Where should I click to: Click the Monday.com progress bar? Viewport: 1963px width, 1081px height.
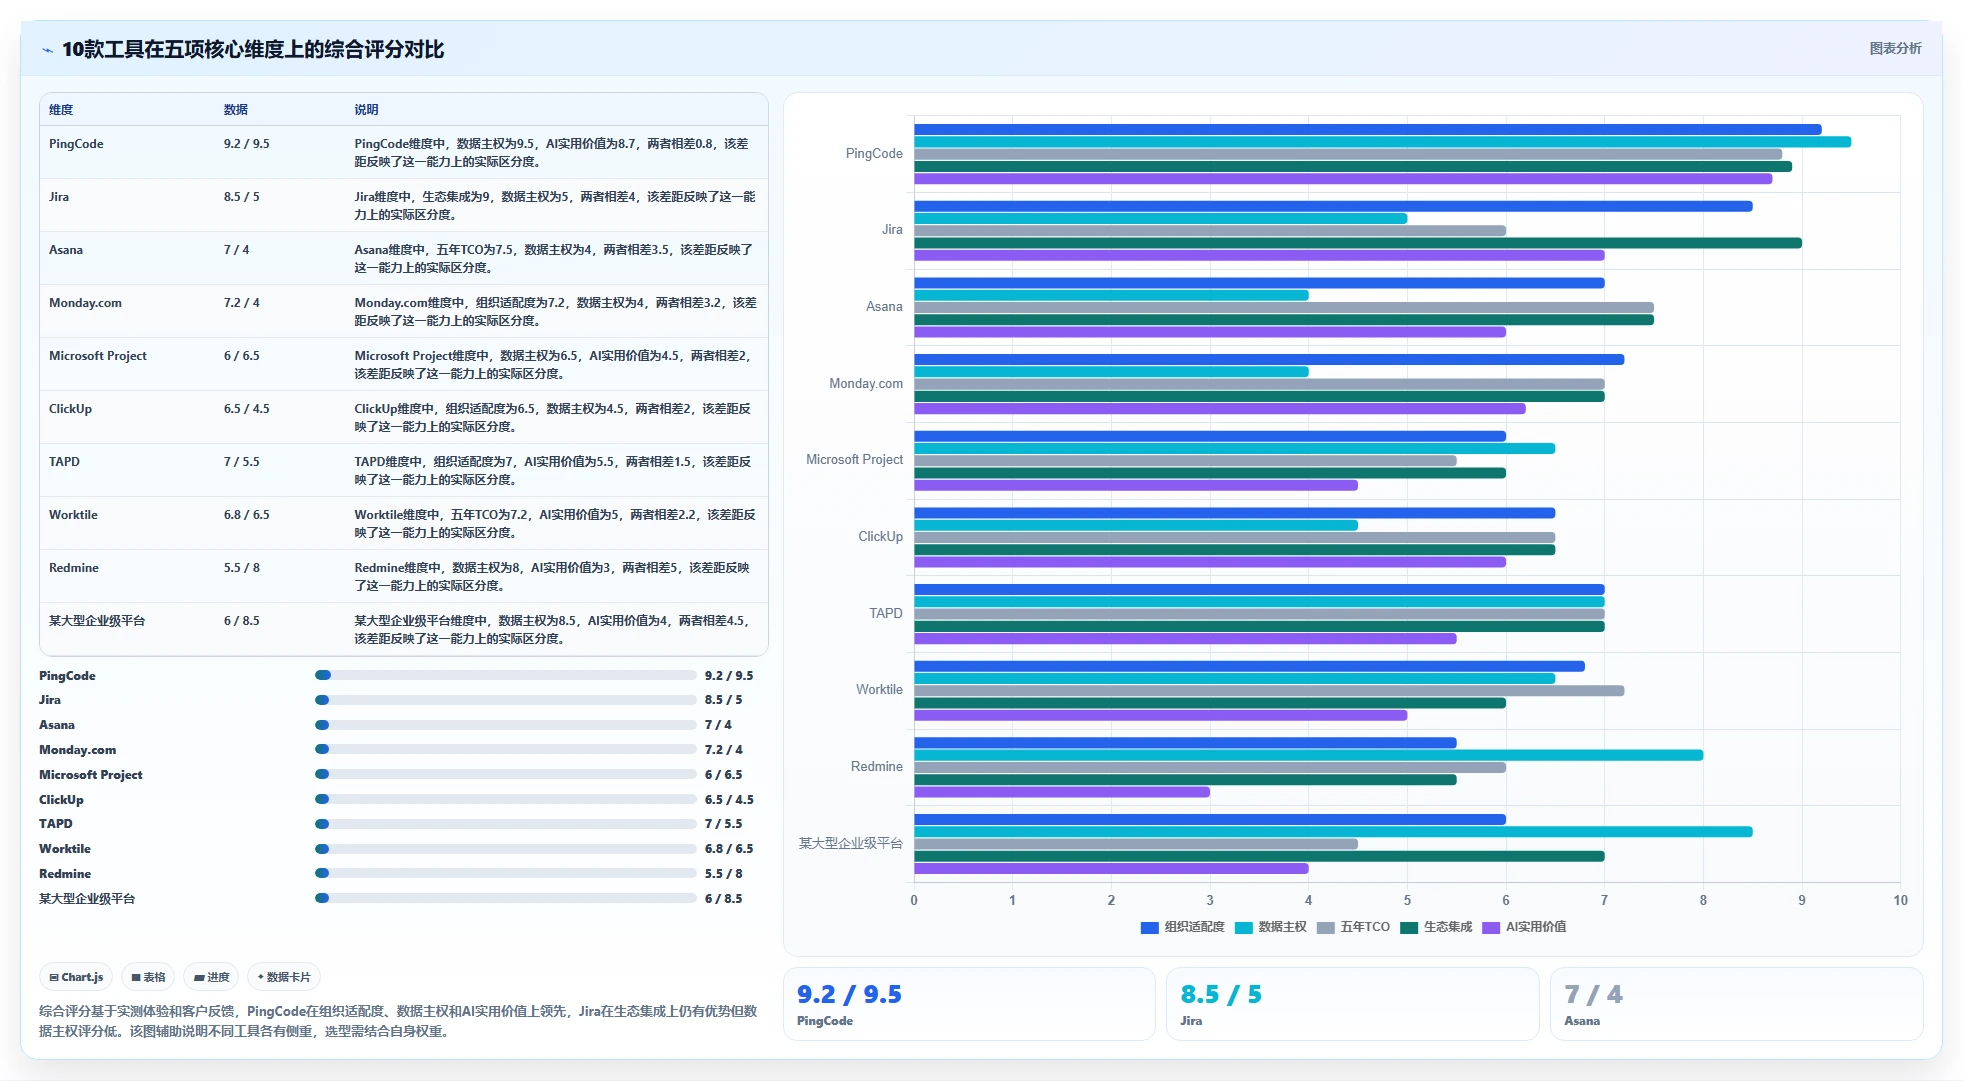[506, 750]
